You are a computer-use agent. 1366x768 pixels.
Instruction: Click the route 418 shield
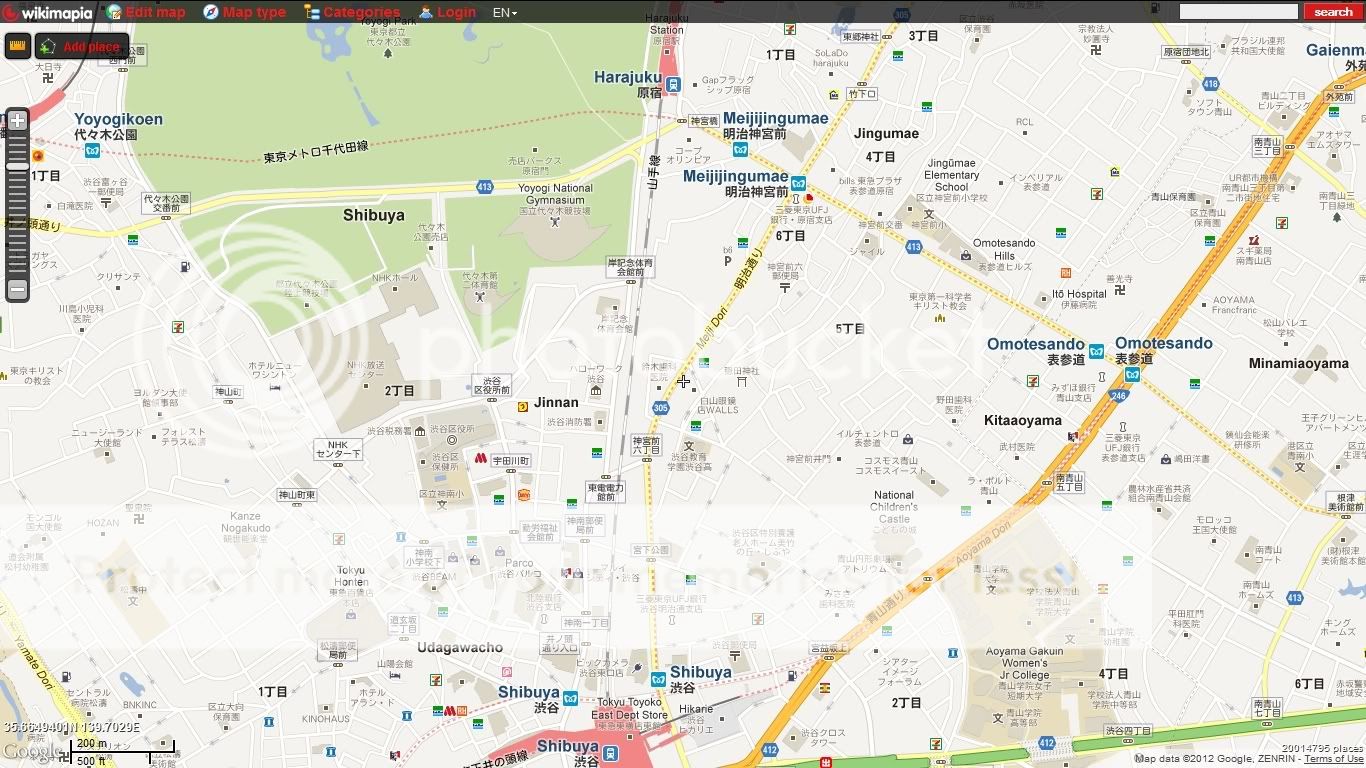click(1211, 84)
